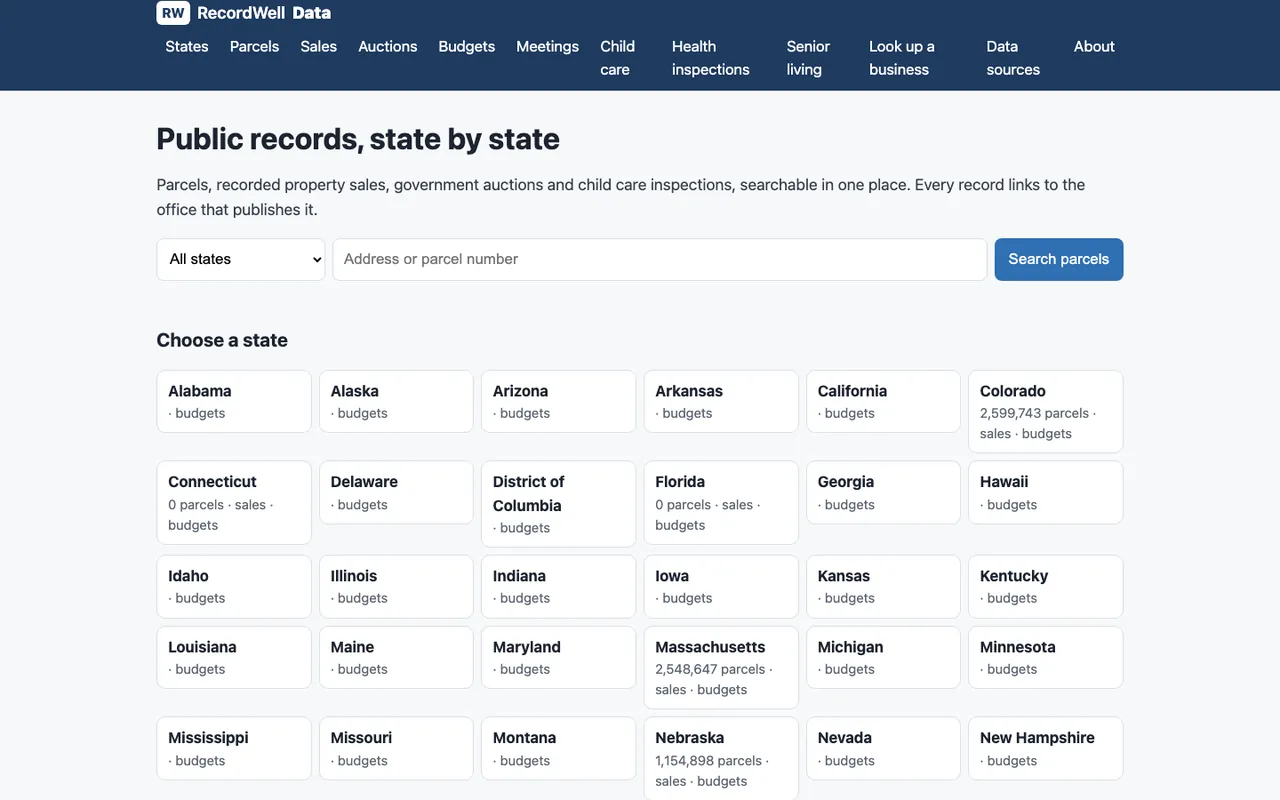Focus the address or parcel number field
This screenshot has height=800, width=1280.
point(660,259)
